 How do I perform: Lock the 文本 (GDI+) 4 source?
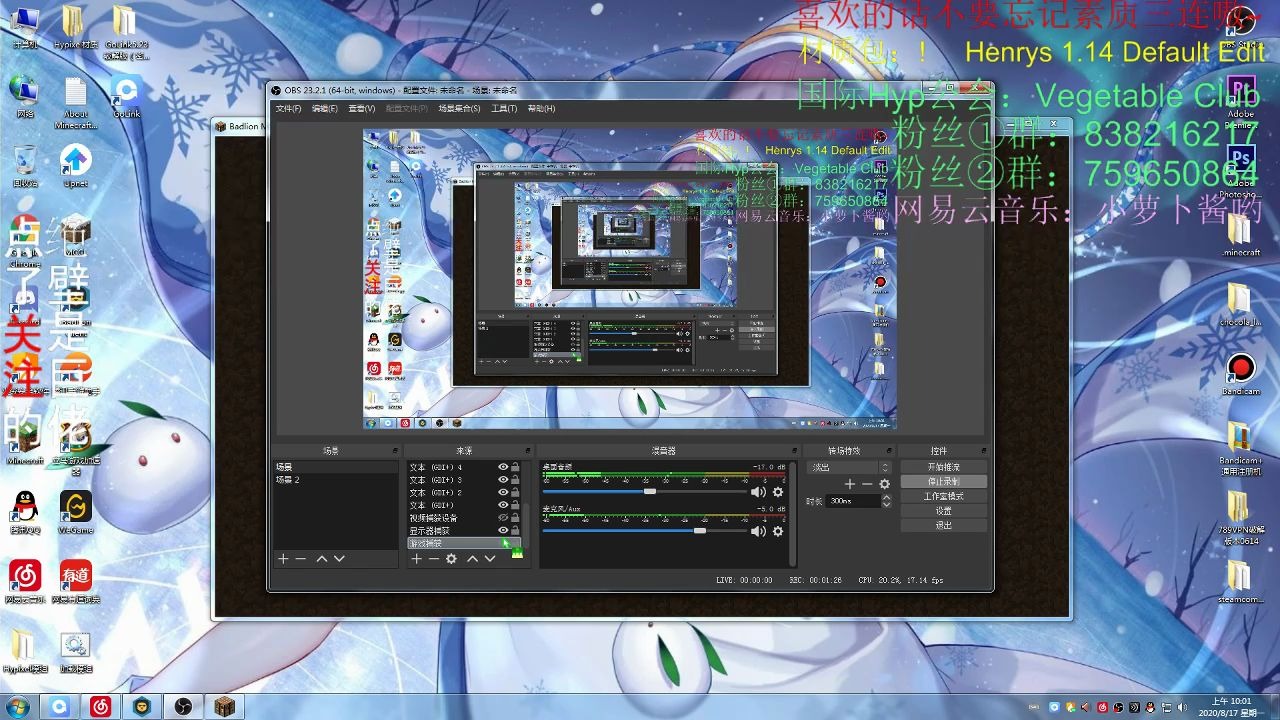(515, 467)
